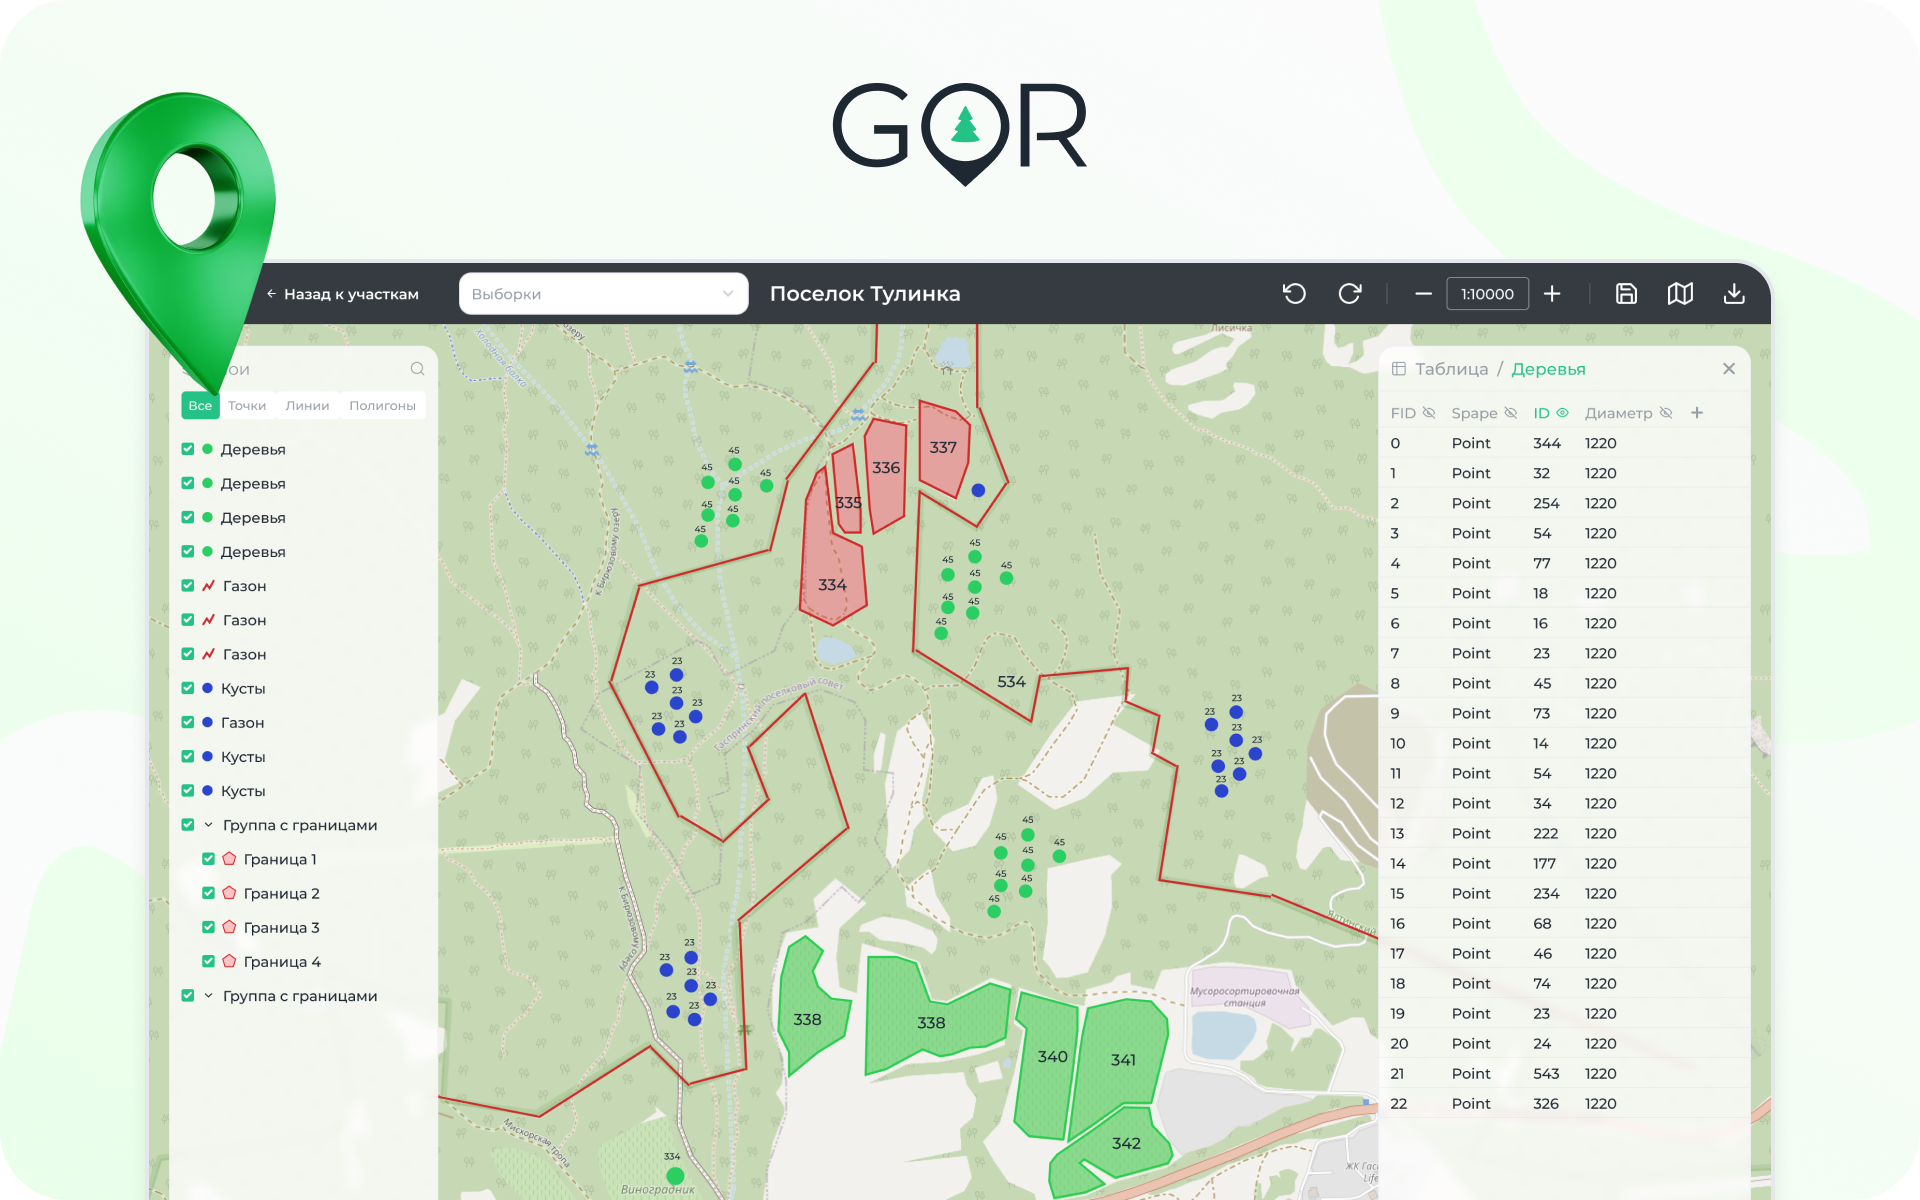This screenshot has height=1200, width=1920.
Task: Show the Диаметр column via eye icon
Action: (x=1666, y=413)
